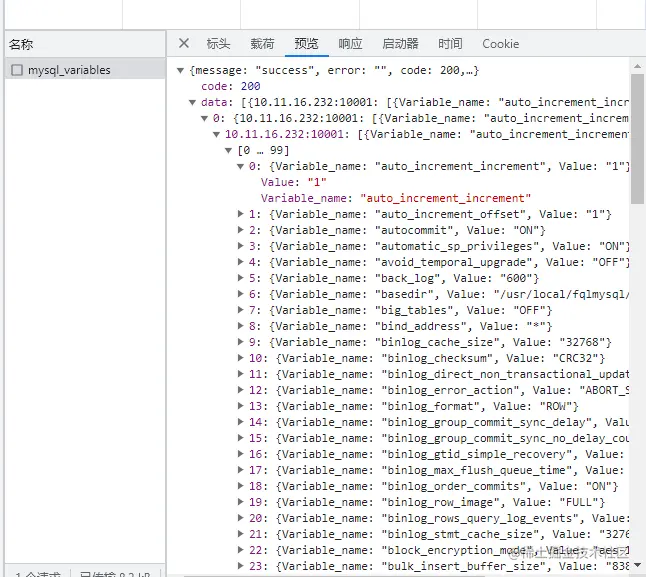Expand item 14 binlog_group_commit_sync_delay
Image resolution: width=646 pixels, height=577 pixels.
click(x=240, y=422)
